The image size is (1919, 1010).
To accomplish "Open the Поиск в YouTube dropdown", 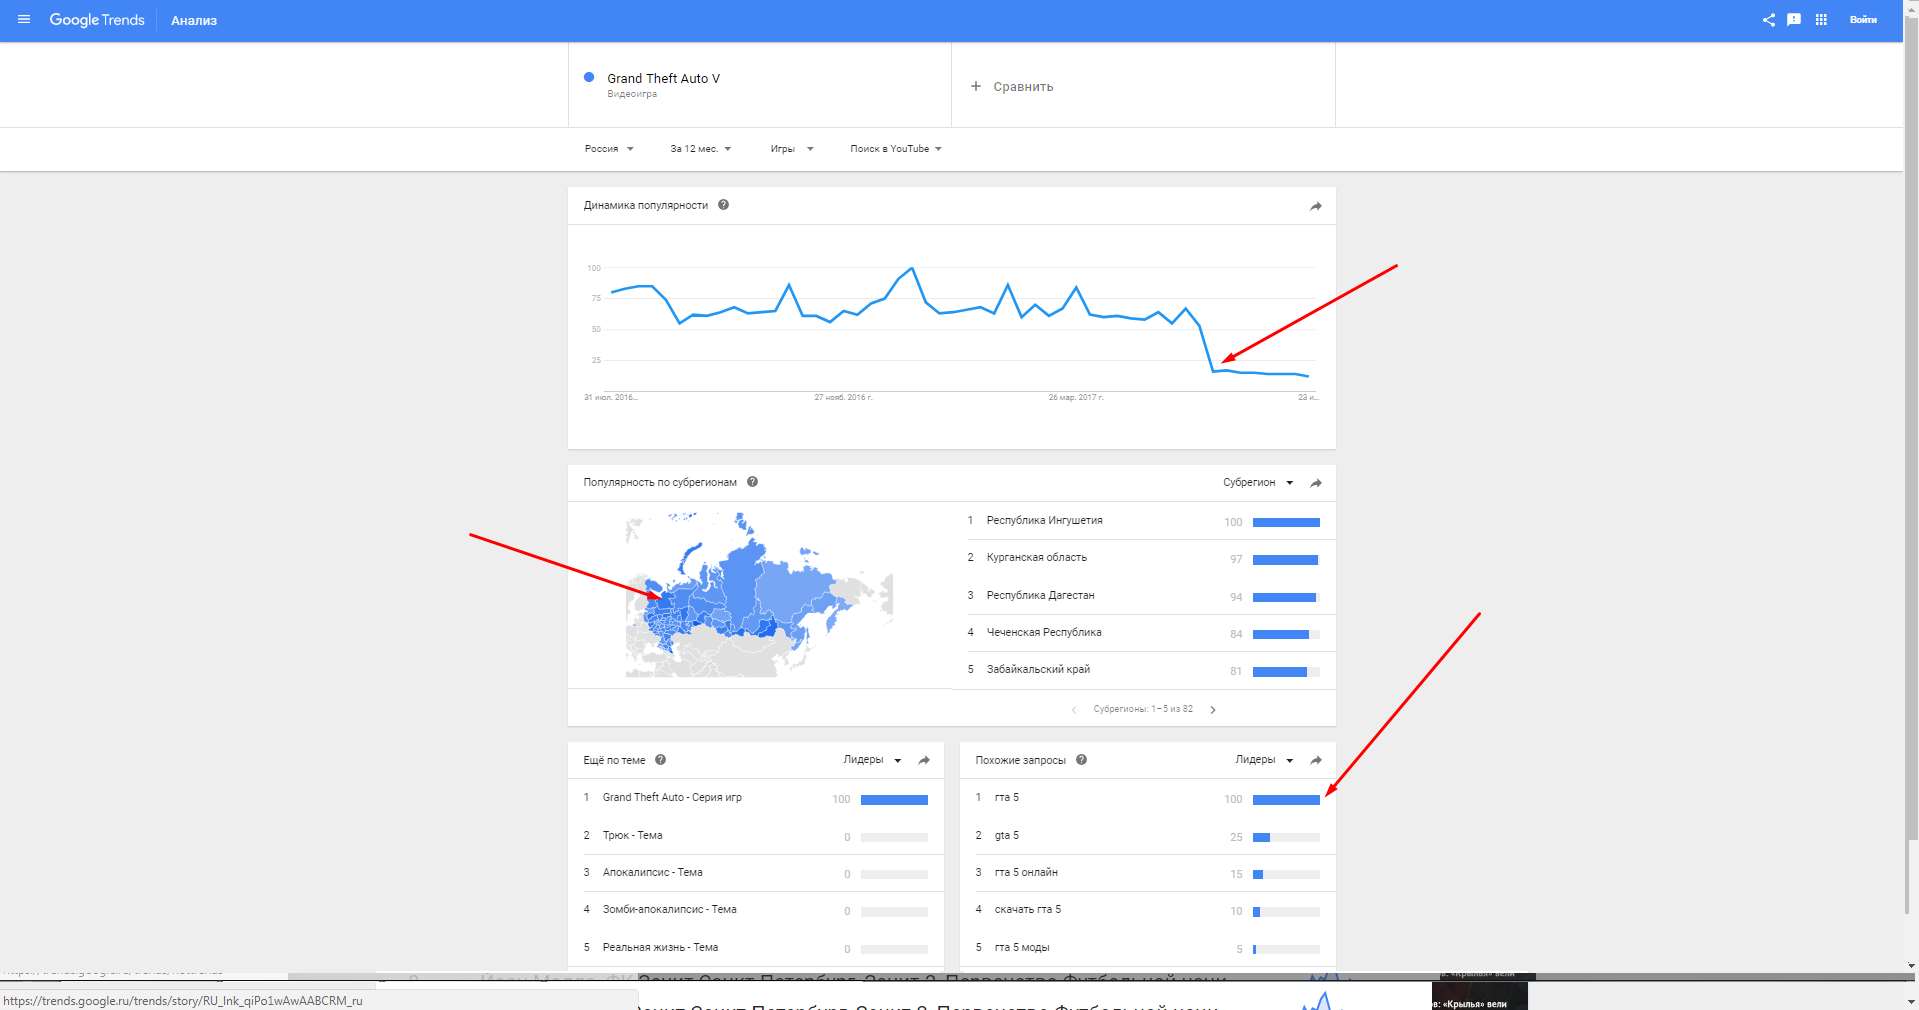I will point(896,149).
